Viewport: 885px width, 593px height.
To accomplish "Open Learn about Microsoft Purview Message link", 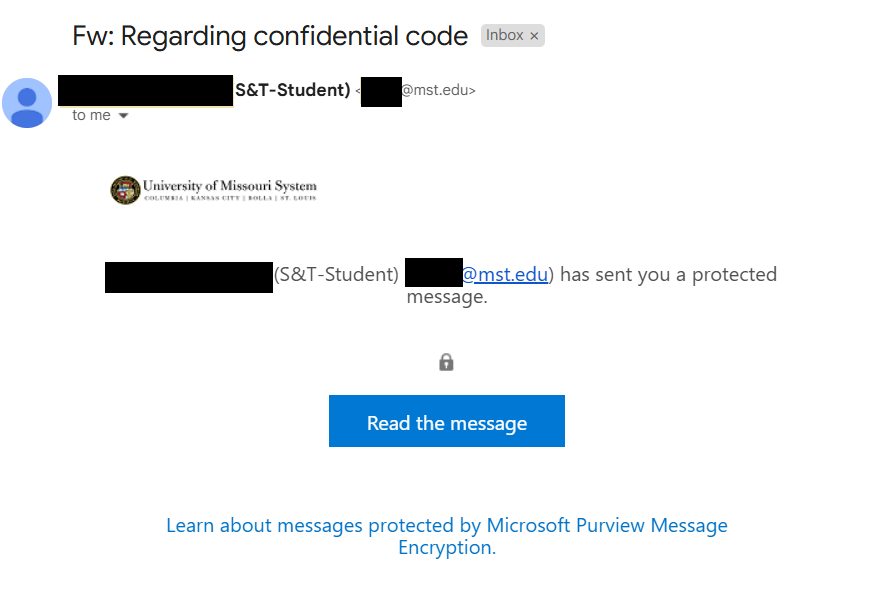I will tap(447, 536).
